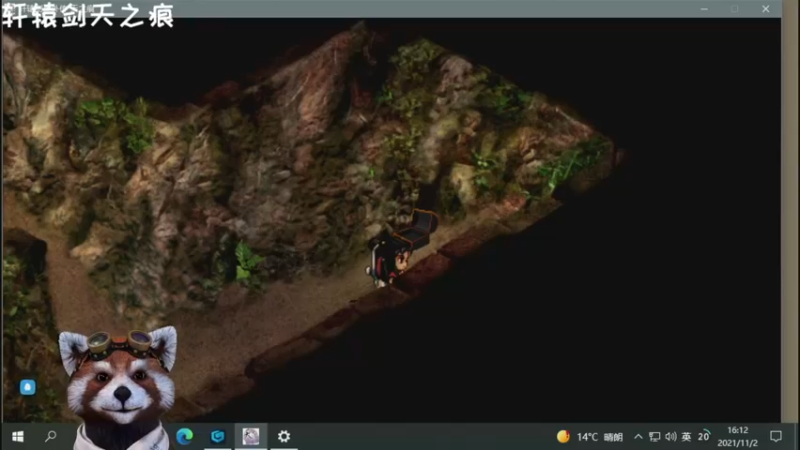The height and width of the screenshot is (450, 800).
Task: Click the open treasure chest in game
Action: click(x=415, y=230)
